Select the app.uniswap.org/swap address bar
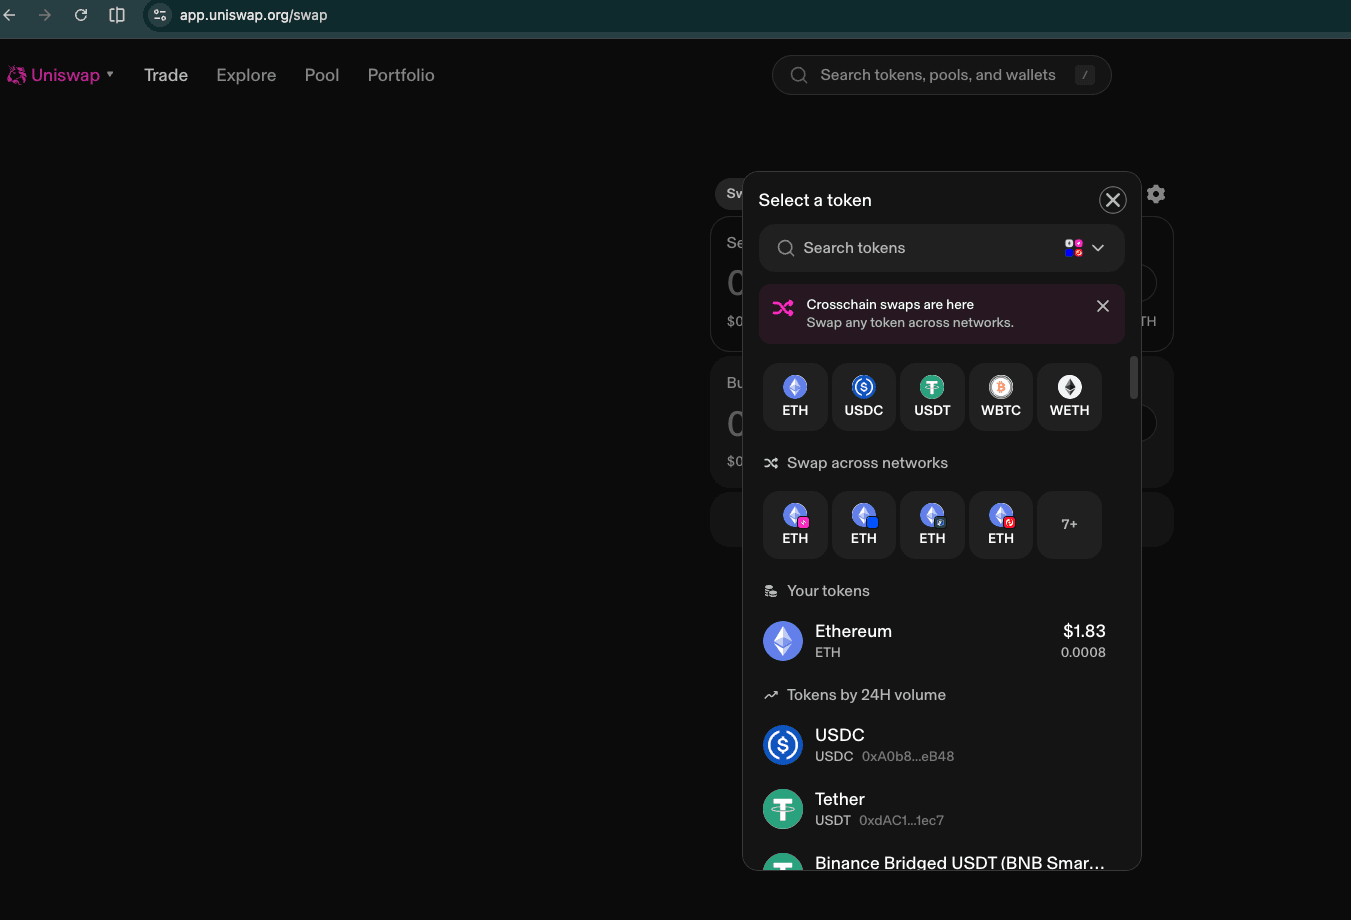The width and height of the screenshot is (1351, 920). (x=254, y=15)
